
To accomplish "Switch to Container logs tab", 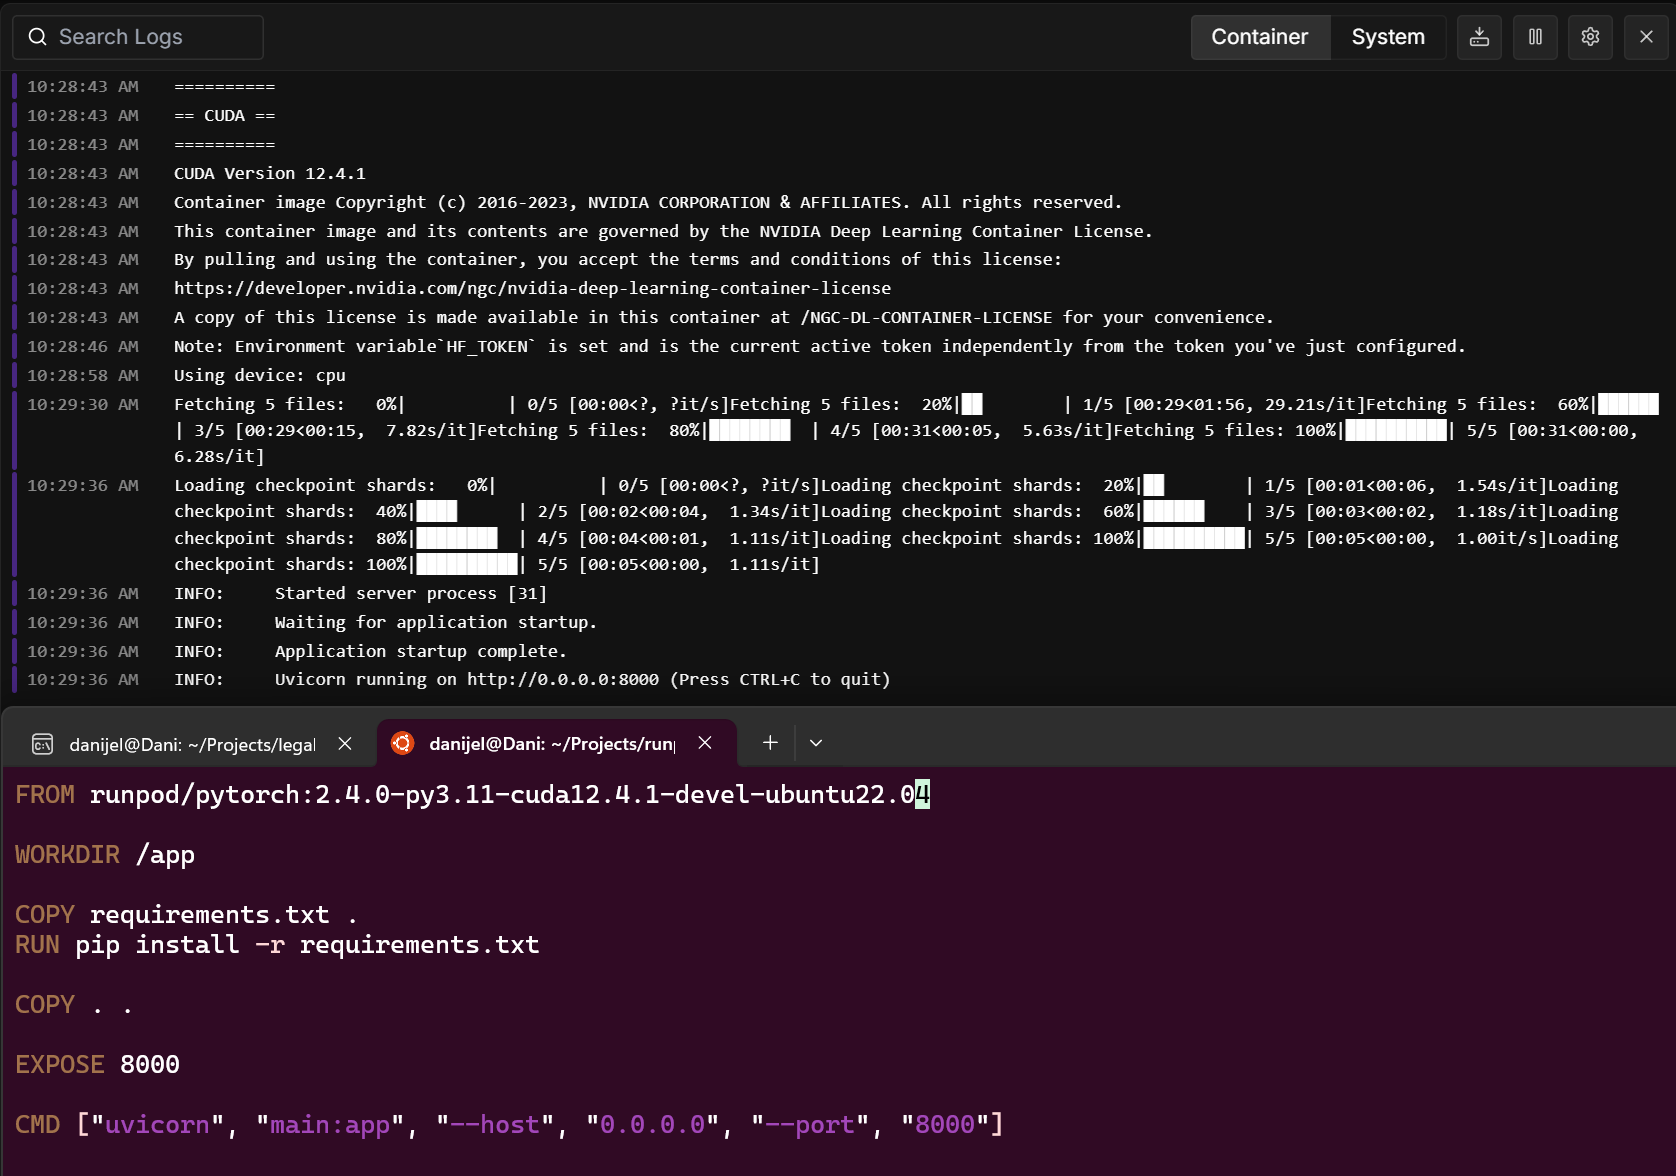I will pyautogui.click(x=1259, y=37).
